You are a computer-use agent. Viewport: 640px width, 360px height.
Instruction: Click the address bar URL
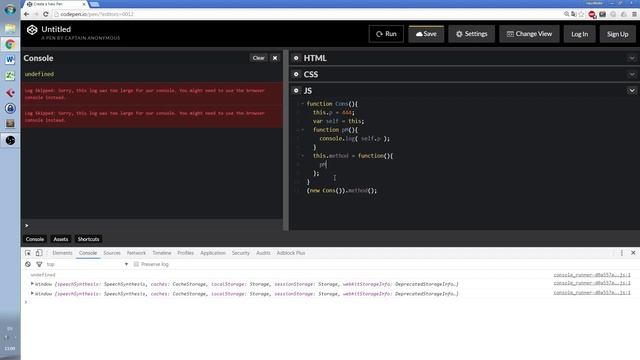point(97,14)
